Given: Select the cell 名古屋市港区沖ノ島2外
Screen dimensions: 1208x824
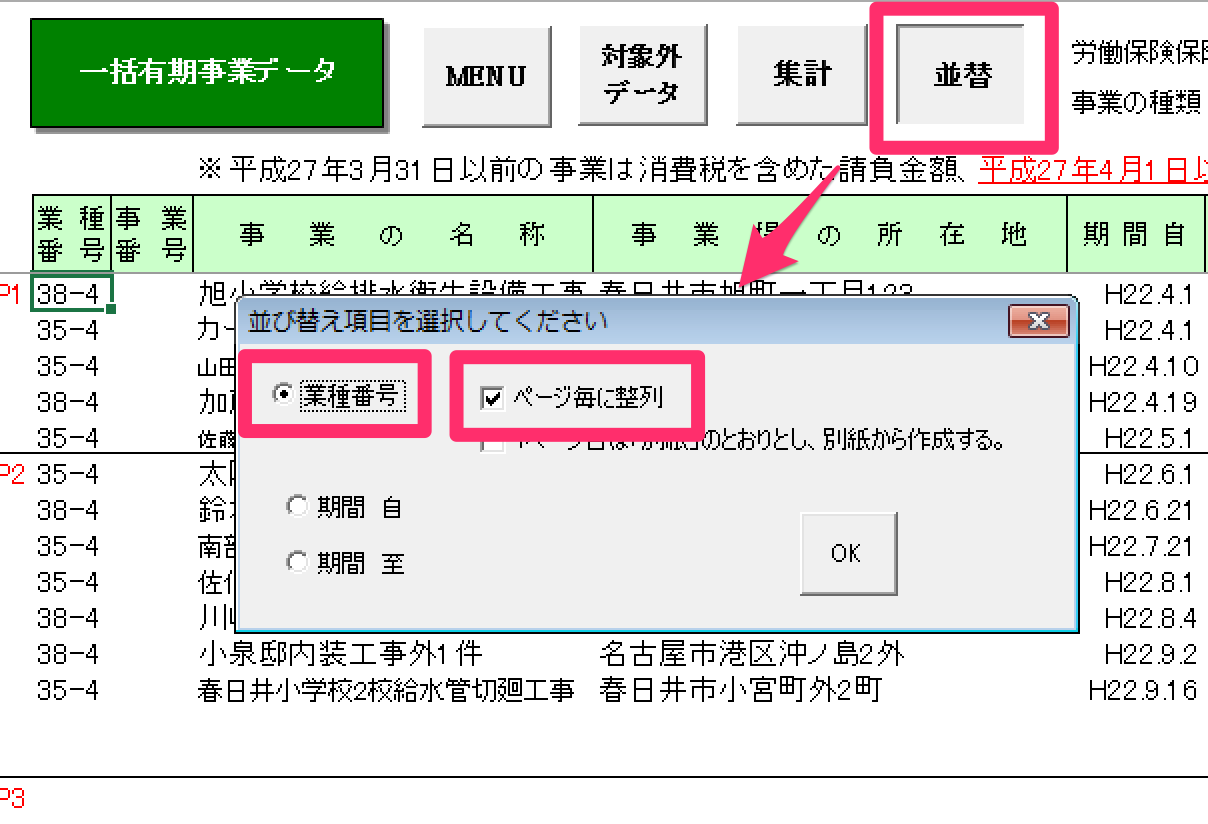Looking at the screenshot, I should coord(751,654).
